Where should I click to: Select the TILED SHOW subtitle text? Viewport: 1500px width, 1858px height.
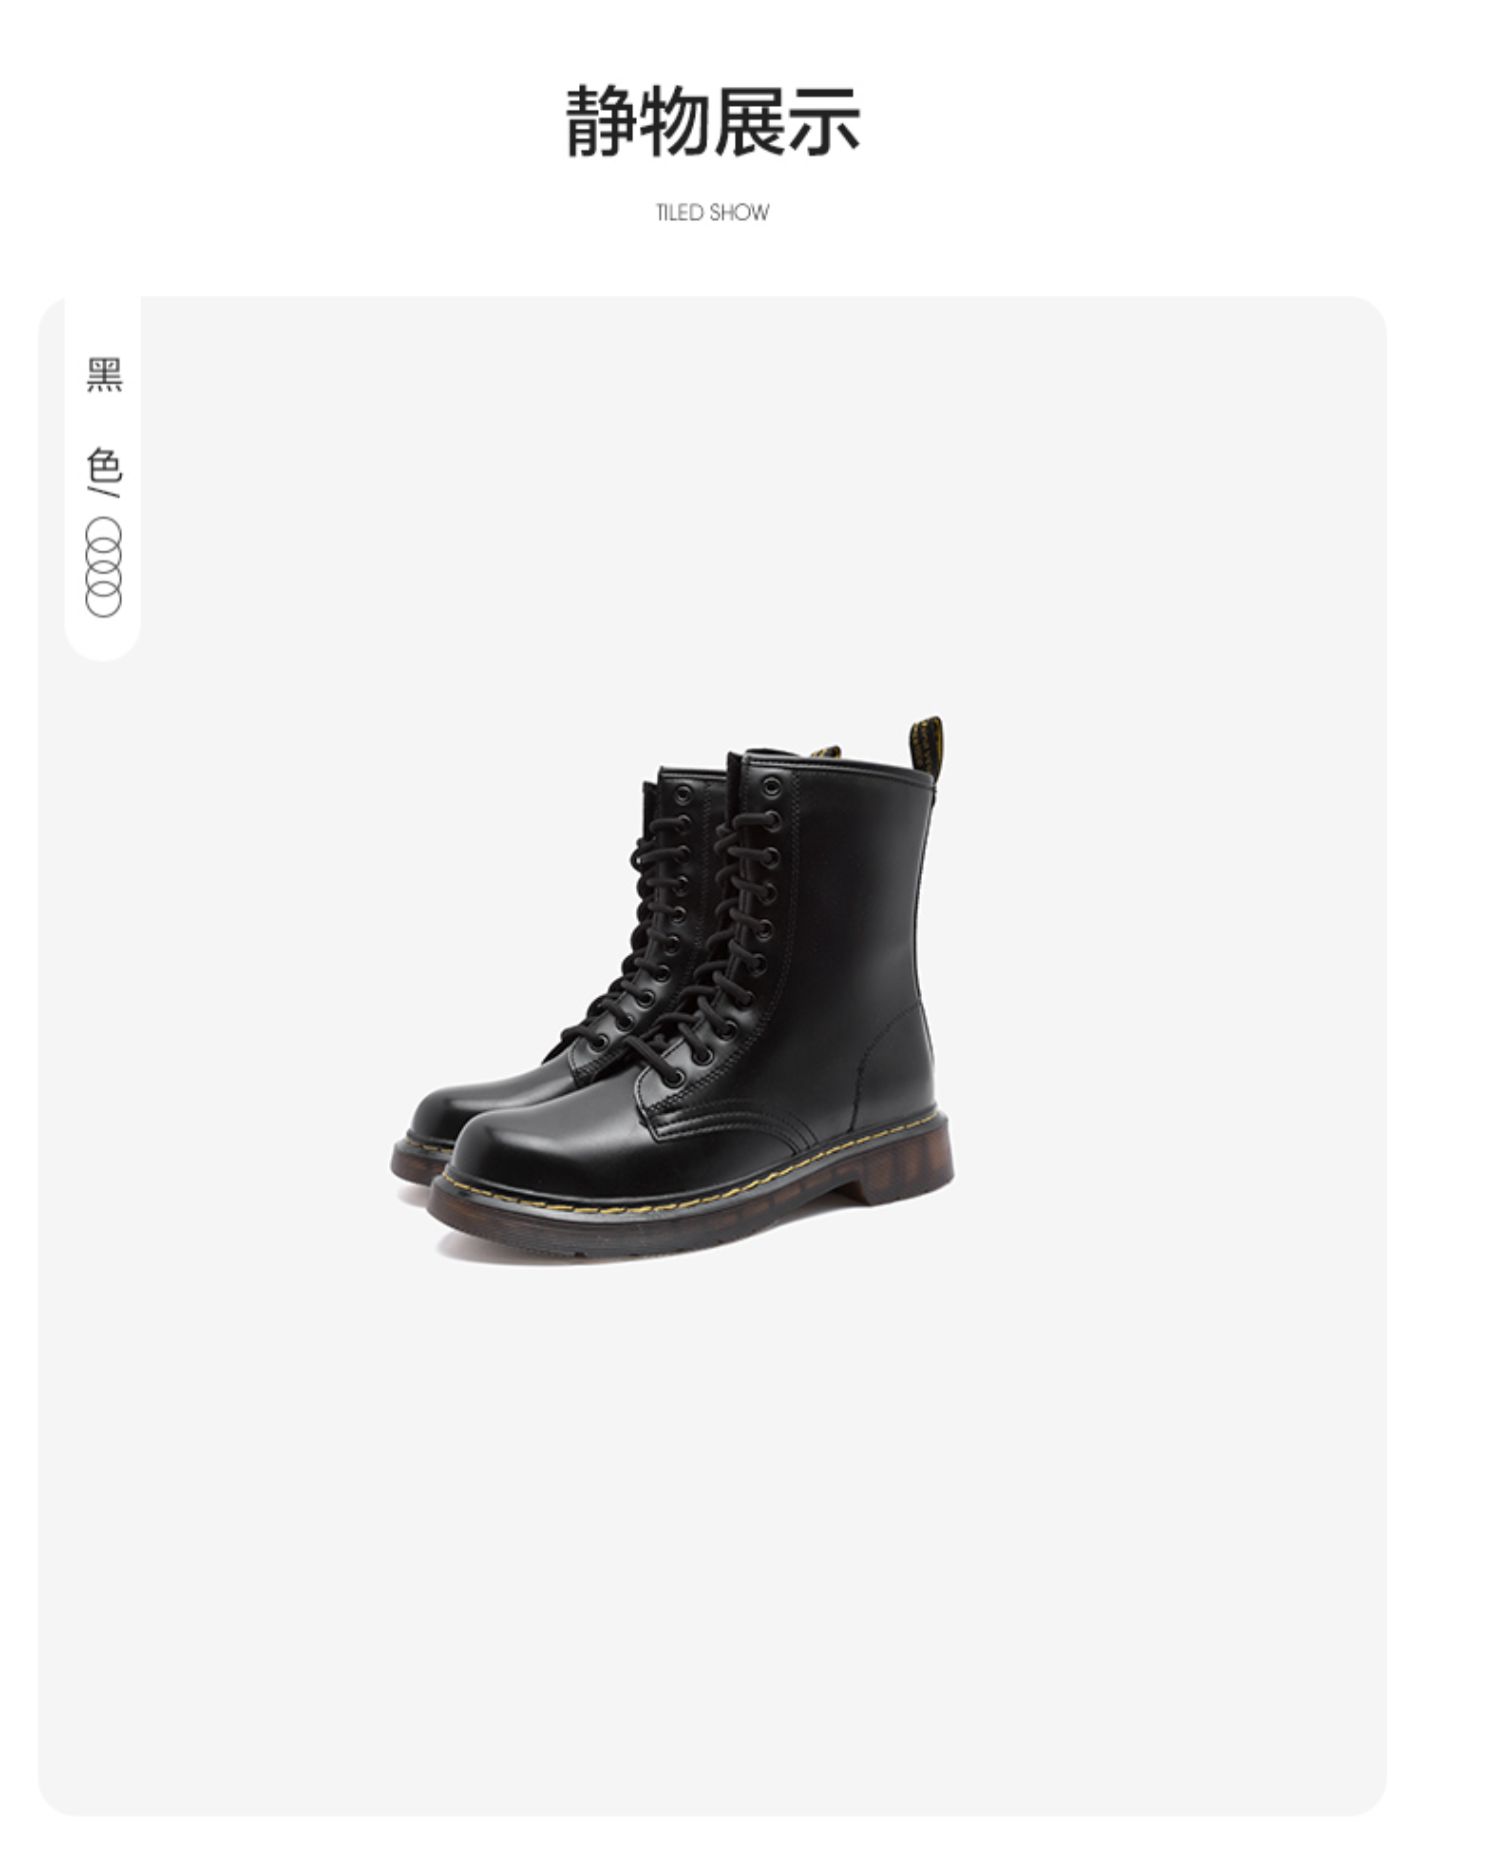point(712,212)
